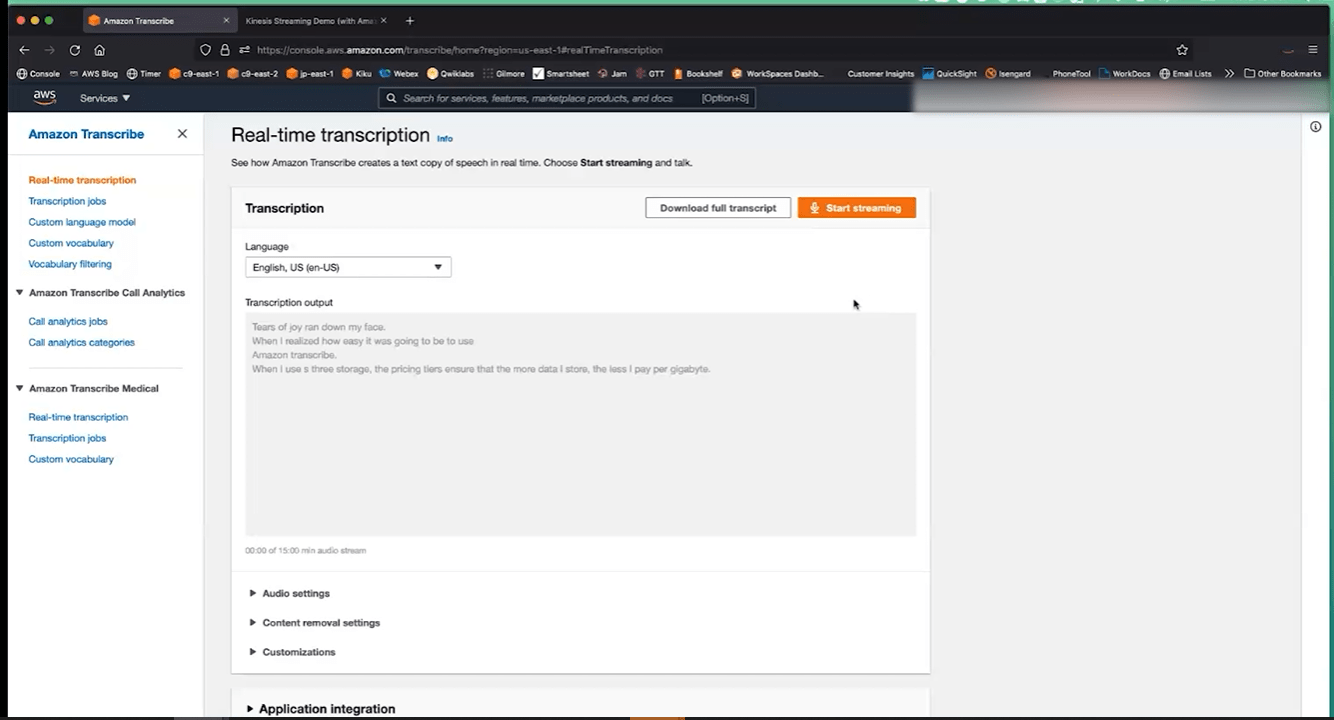Click the browser home icon
This screenshot has height=720, width=1334.
coord(98,49)
